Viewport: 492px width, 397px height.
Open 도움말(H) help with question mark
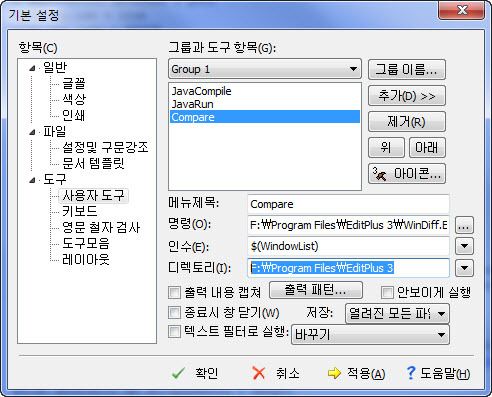point(438,373)
